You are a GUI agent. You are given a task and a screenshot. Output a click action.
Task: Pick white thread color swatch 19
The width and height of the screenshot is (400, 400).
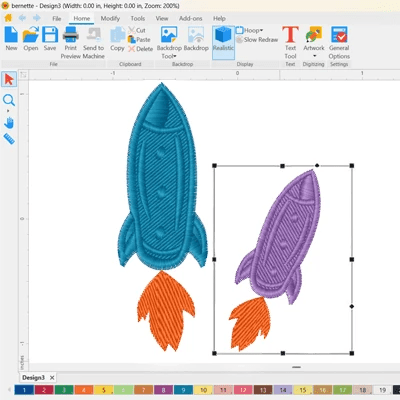tap(382, 390)
